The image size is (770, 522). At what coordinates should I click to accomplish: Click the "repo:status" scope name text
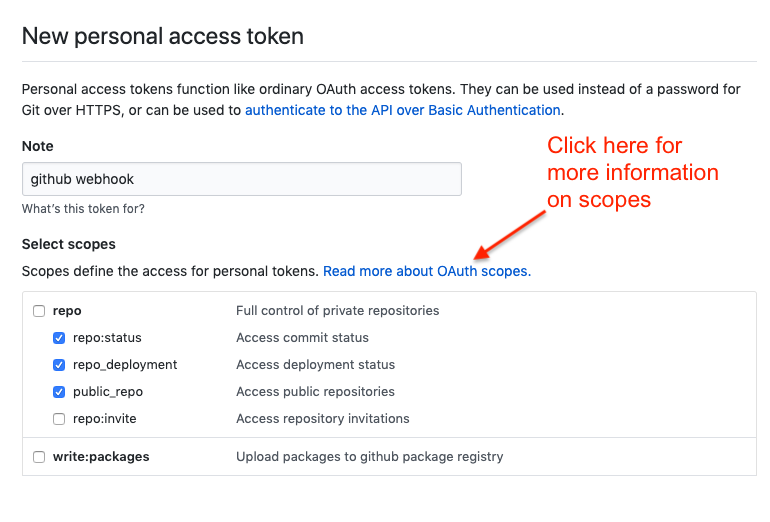(x=106, y=338)
